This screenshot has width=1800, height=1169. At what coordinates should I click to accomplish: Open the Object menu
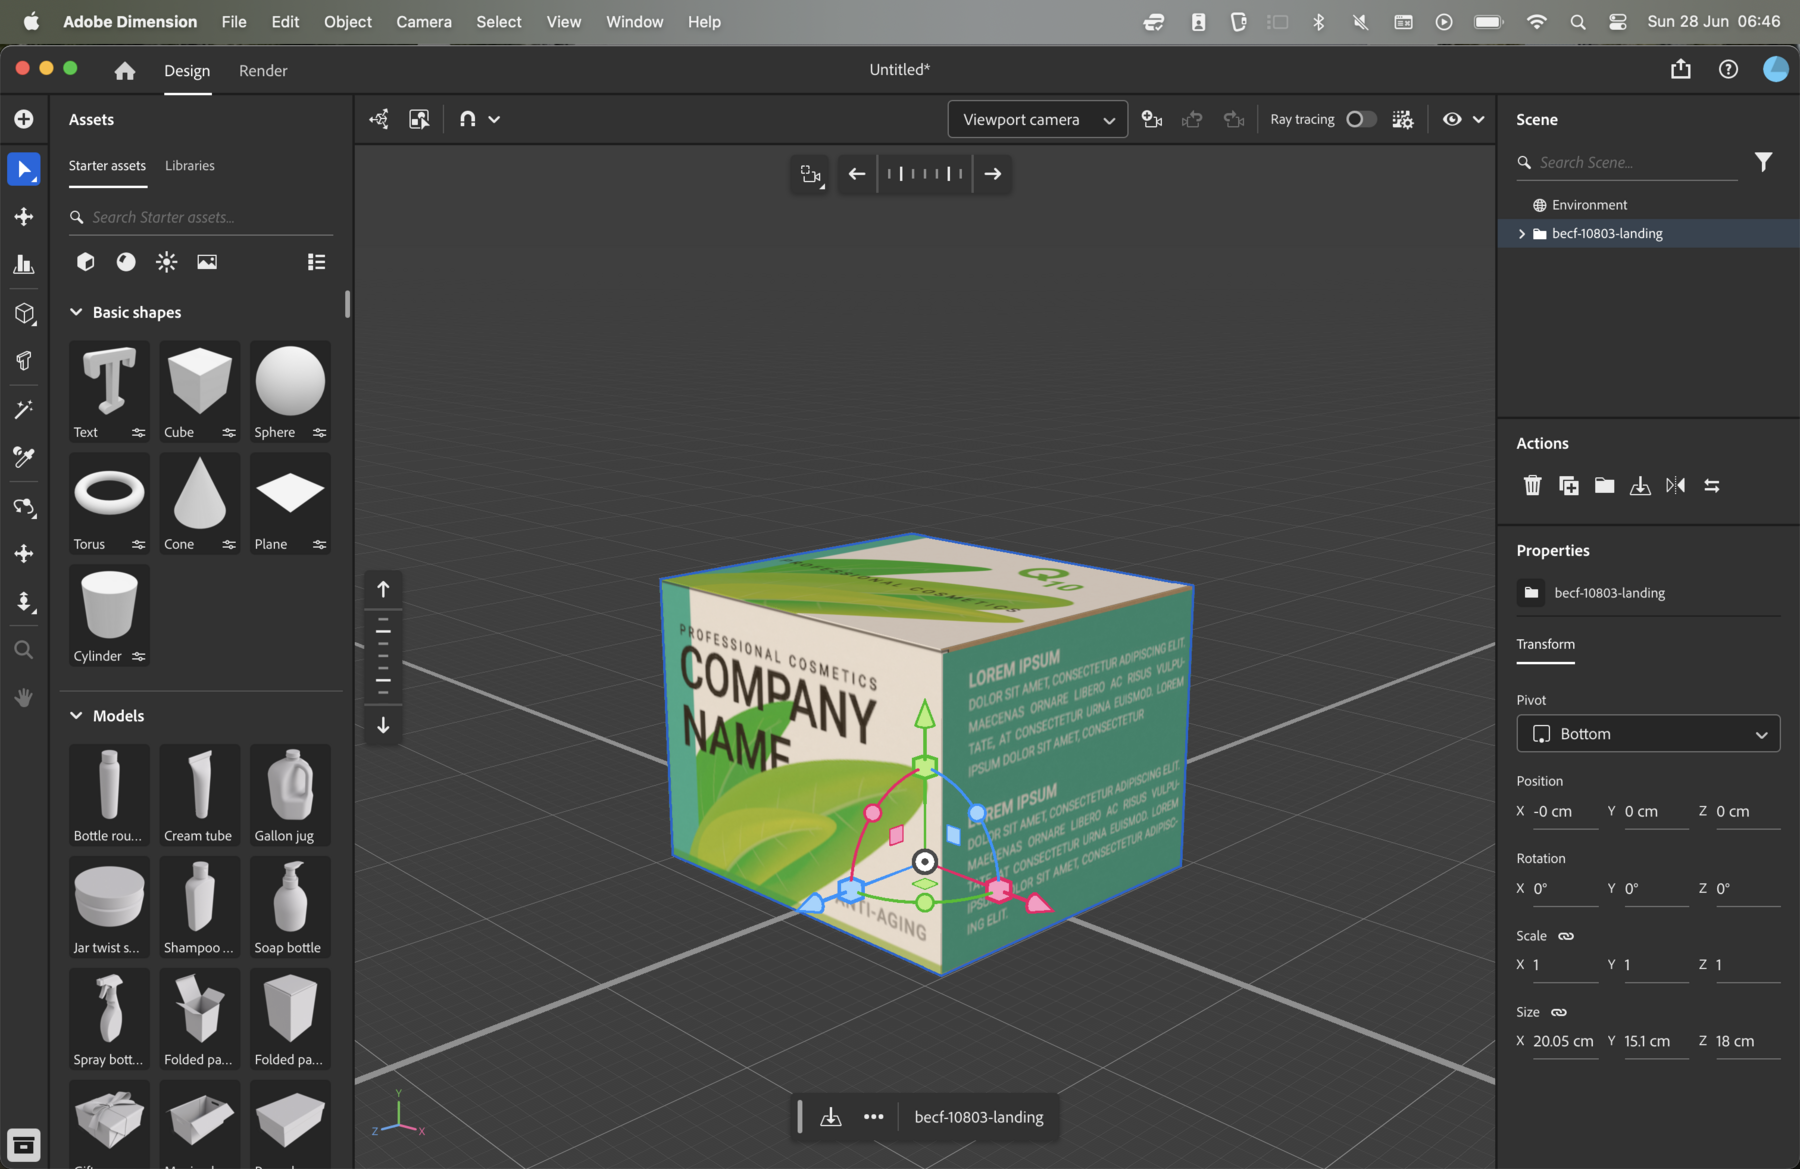[347, 21]
